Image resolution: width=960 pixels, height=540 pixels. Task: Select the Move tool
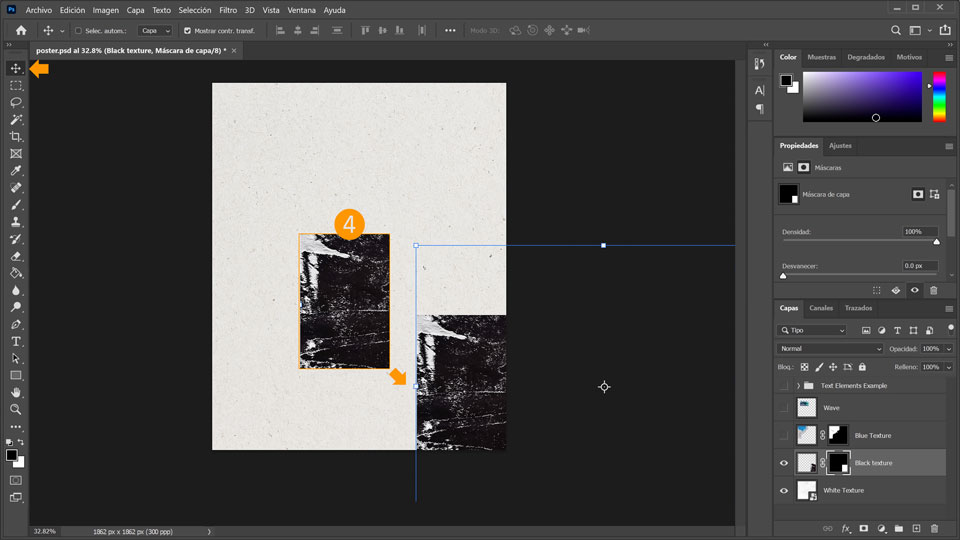16,68
